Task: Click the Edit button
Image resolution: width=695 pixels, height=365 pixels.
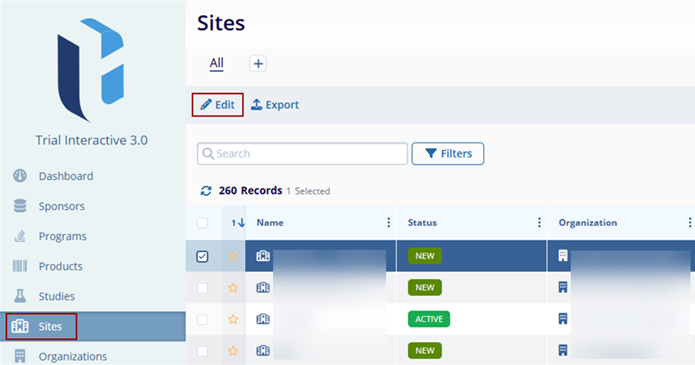Action: pos(218,105)
